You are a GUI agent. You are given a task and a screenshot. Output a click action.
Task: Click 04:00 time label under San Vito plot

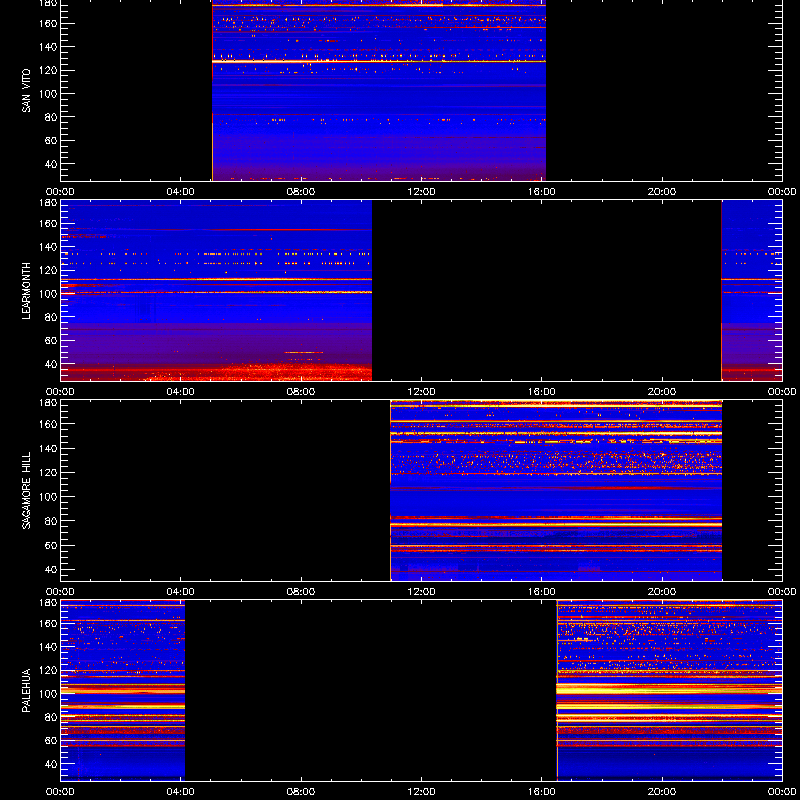click(x=181, y=192)
